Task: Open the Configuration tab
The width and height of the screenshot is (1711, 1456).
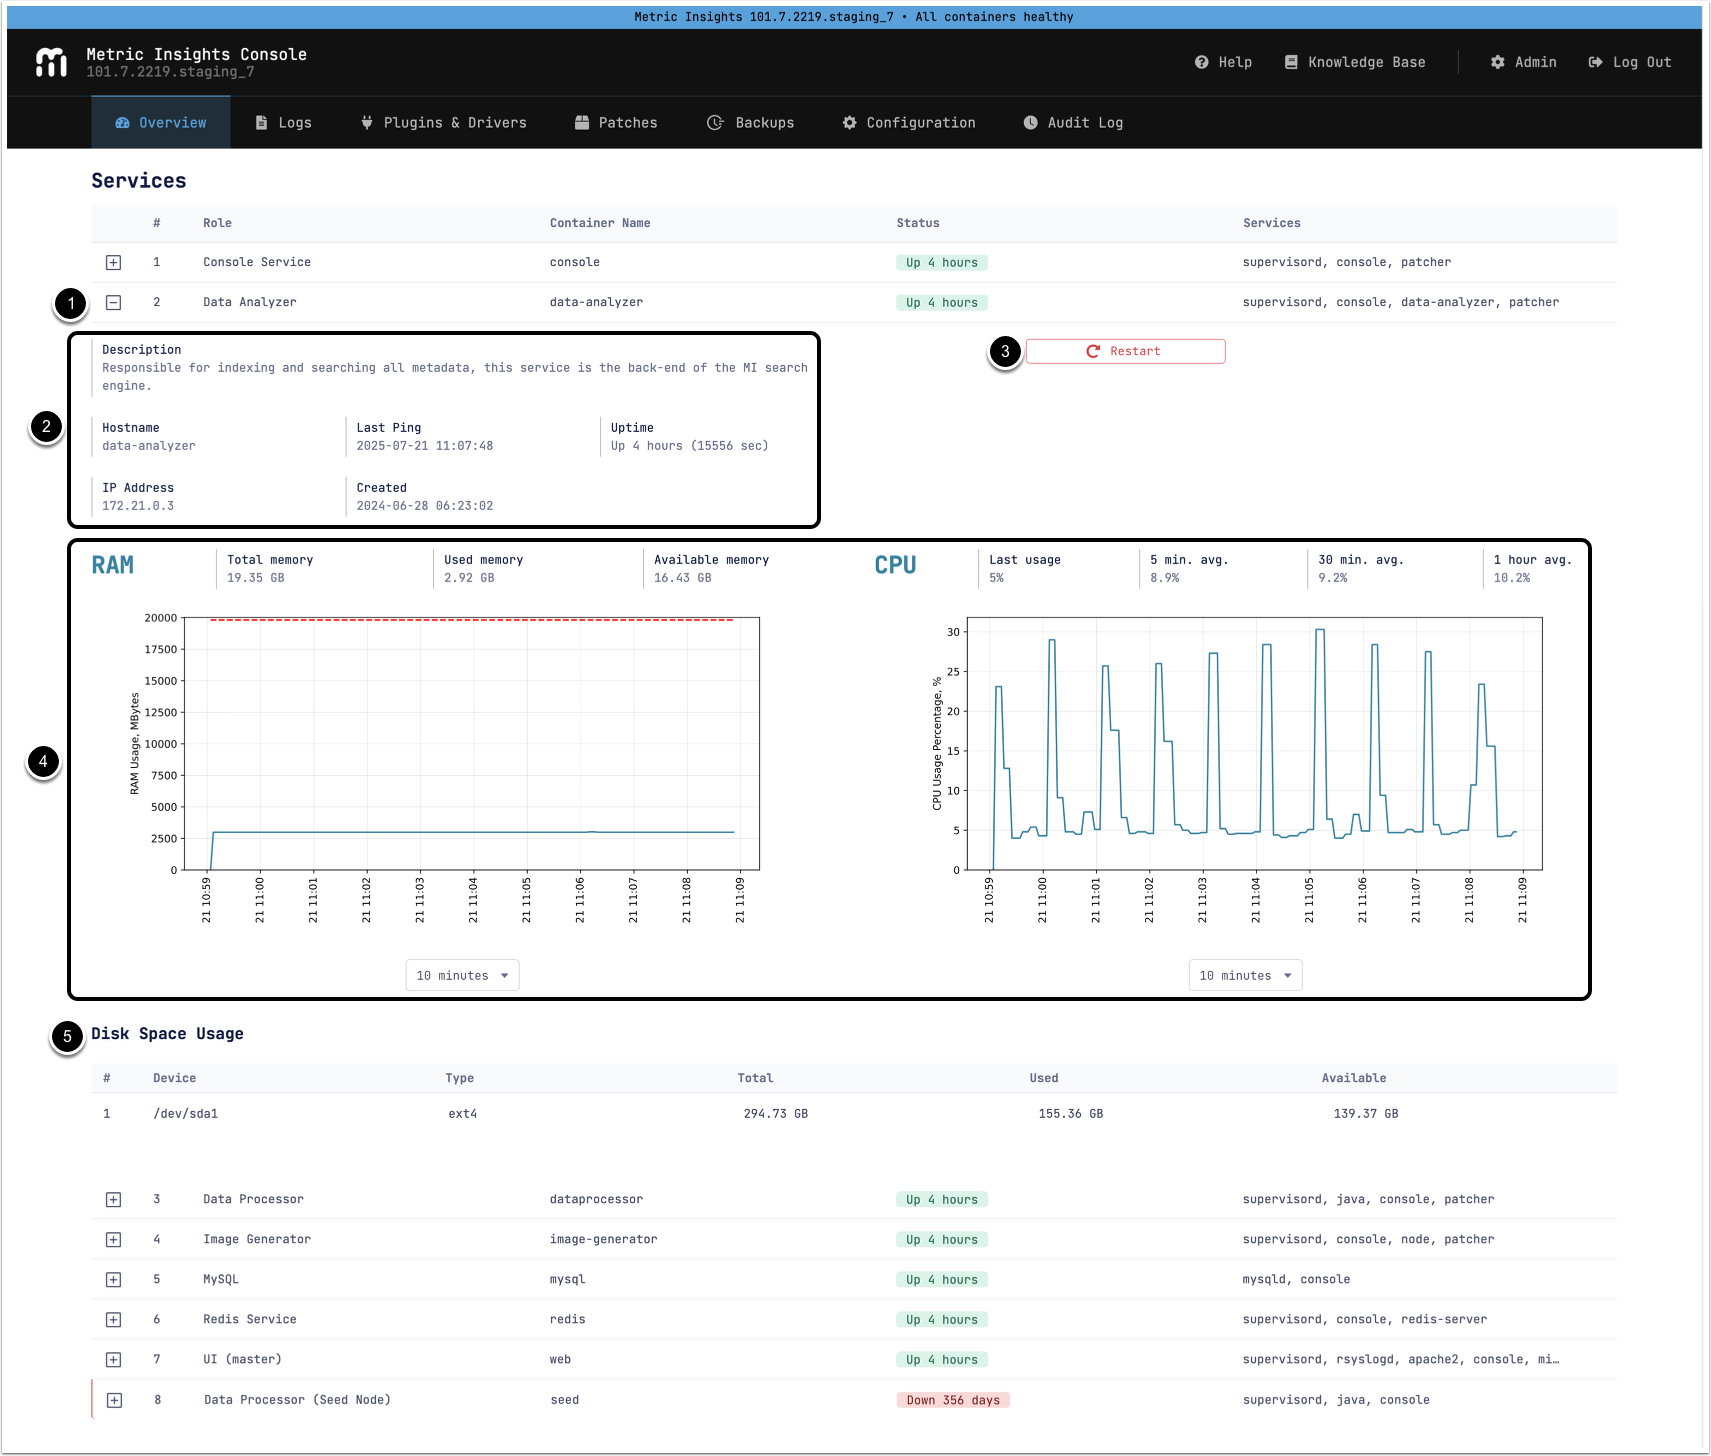Action: (909, 123)
